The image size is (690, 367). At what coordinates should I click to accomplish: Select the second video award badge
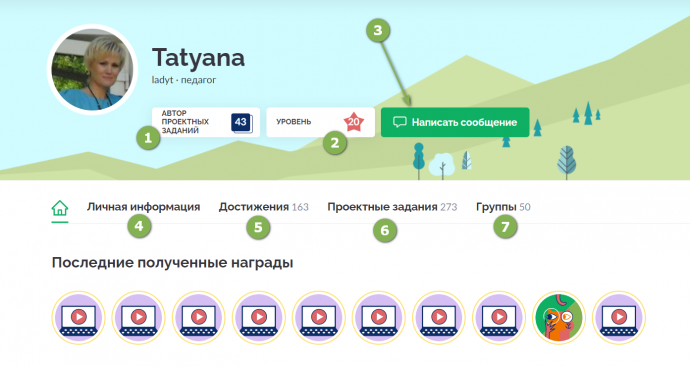(138, 317)
